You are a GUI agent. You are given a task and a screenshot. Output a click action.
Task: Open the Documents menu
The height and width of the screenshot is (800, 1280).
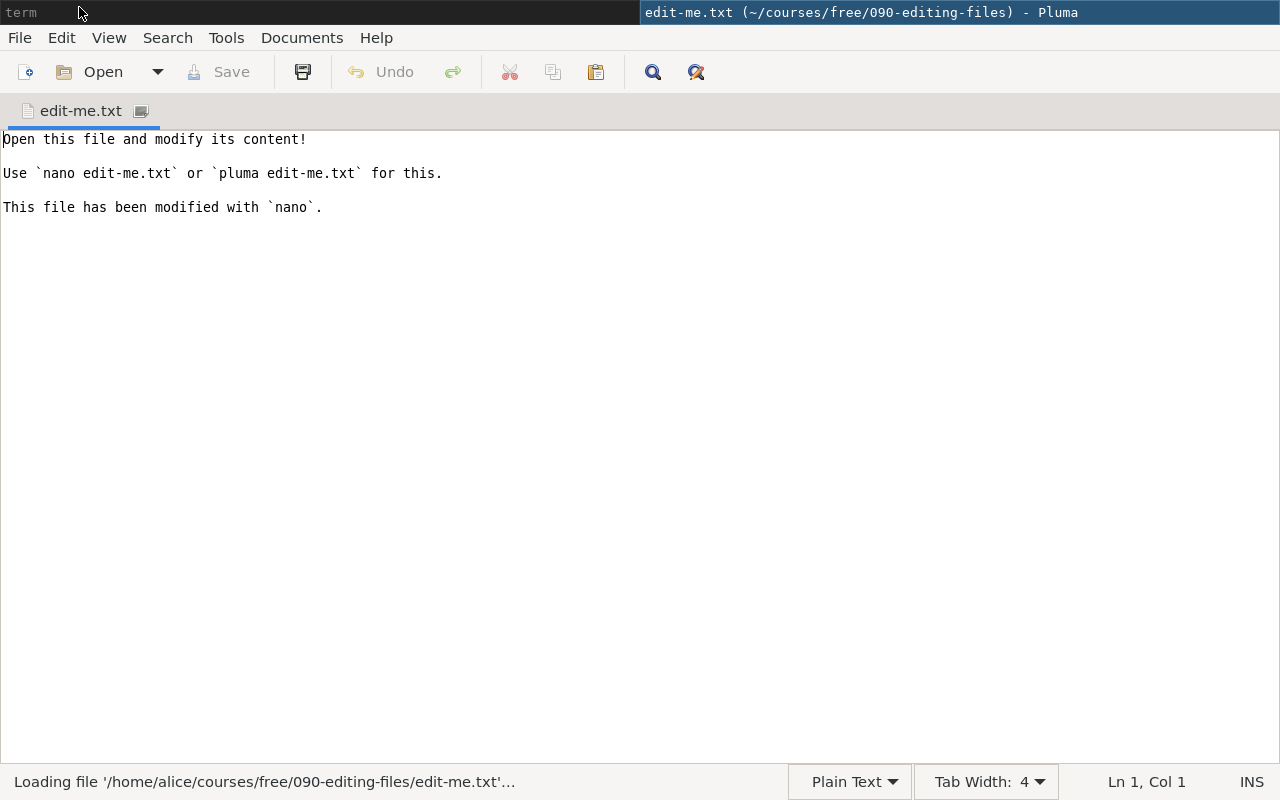point(302,38)
